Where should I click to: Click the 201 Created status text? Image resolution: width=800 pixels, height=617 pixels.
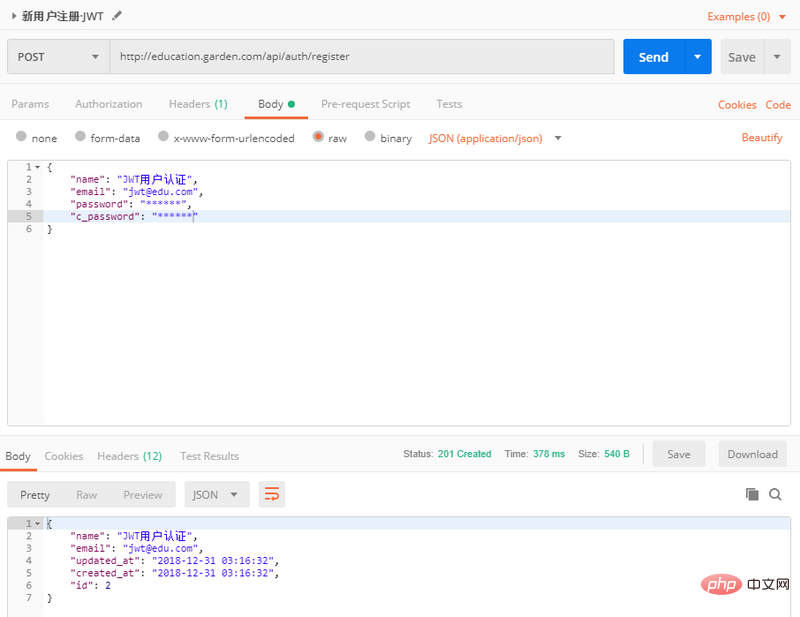tap(464, 454)
